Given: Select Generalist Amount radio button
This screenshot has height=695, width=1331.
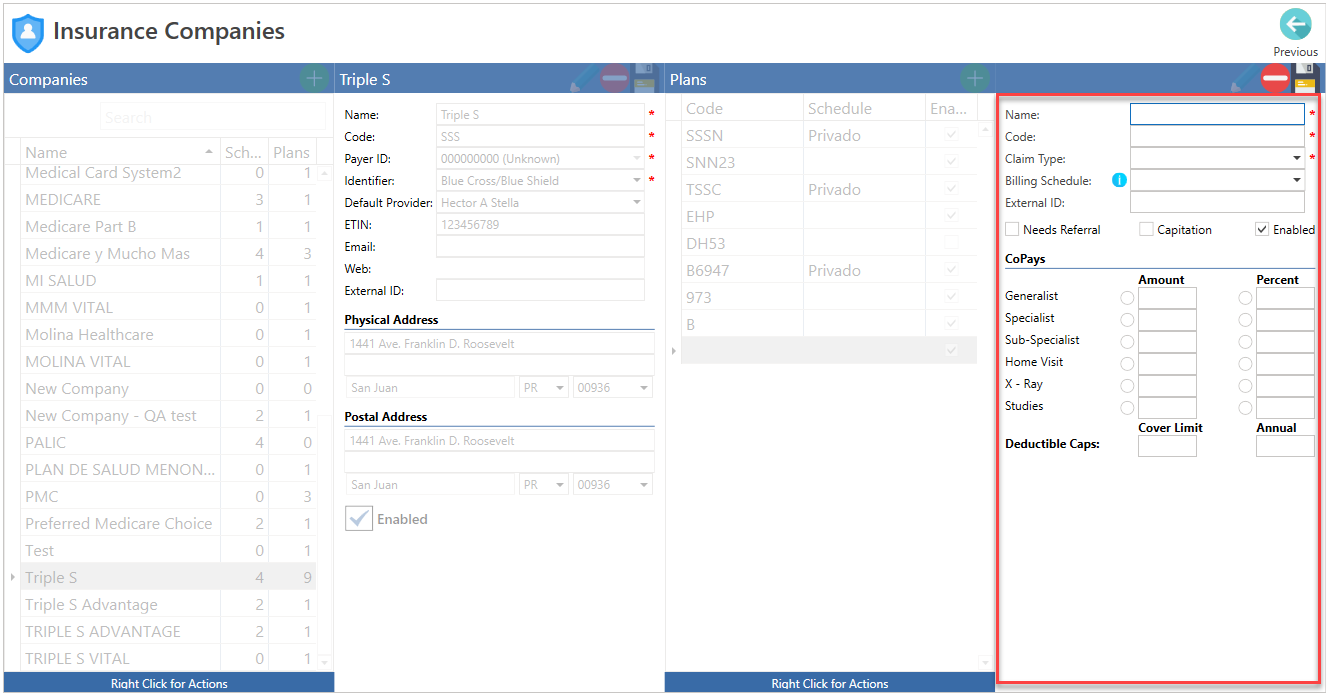Looking at the screenshot, I should [1127, 298].
